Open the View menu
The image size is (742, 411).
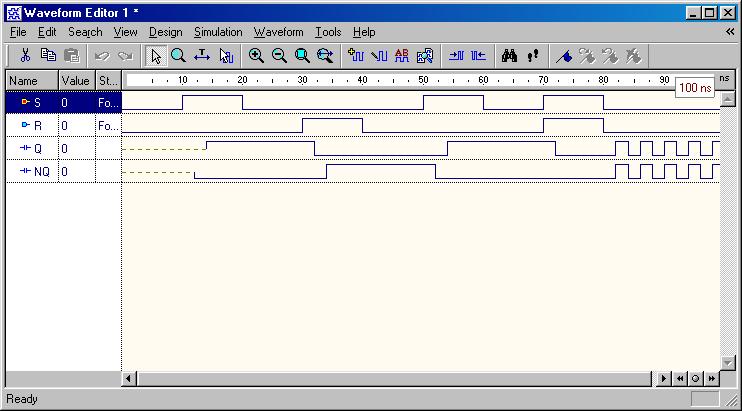point(125,32)
